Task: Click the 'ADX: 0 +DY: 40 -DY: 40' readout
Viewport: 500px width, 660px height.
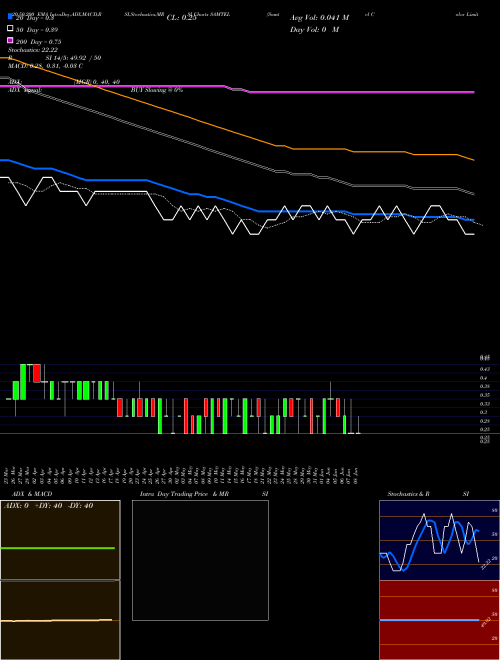Action: click(48, 506)
